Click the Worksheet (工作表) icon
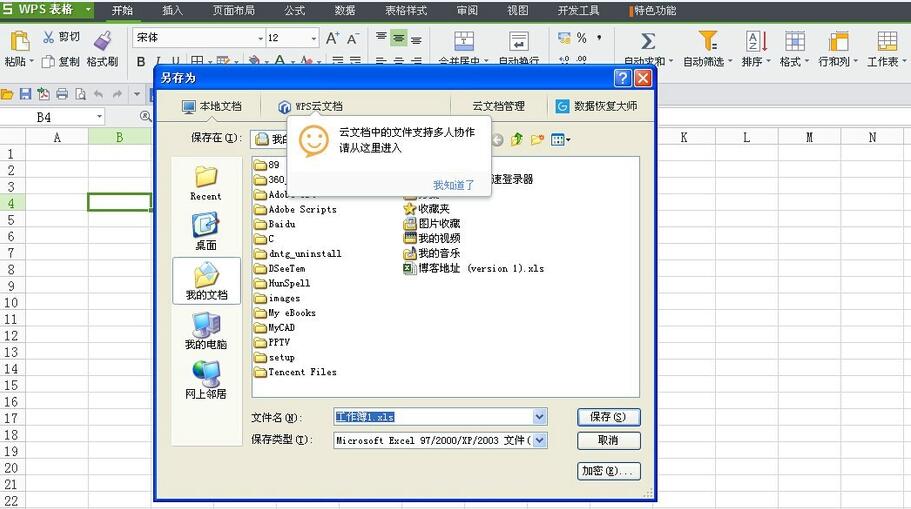The width and height of the screenshot is (911, 509). [x=887, y=41]
